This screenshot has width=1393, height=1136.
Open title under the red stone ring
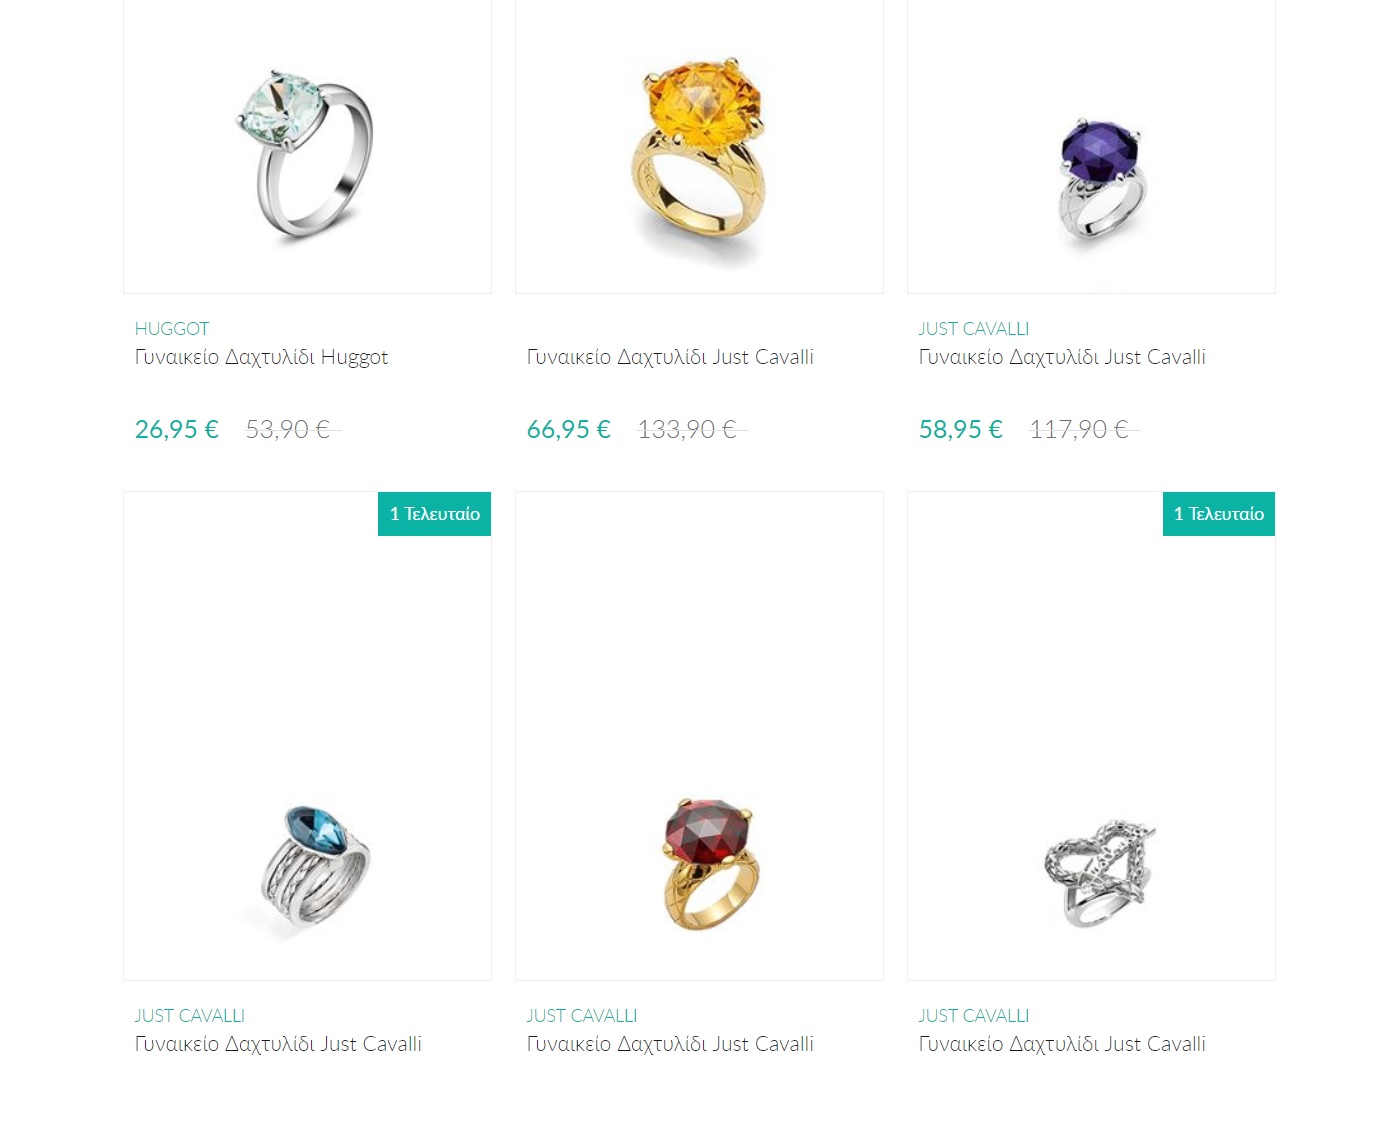670,1045
